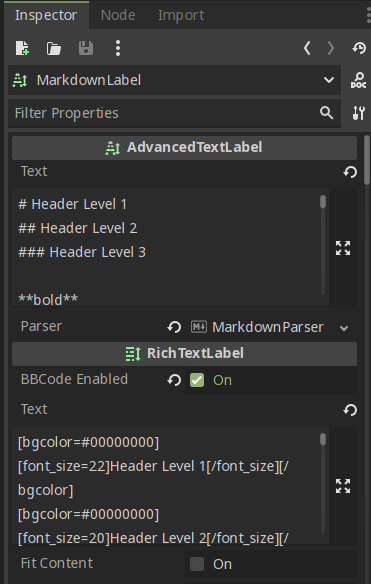Go to previous edited object arrow
Viewport: 371px width, 584px height.
point(307,48)
